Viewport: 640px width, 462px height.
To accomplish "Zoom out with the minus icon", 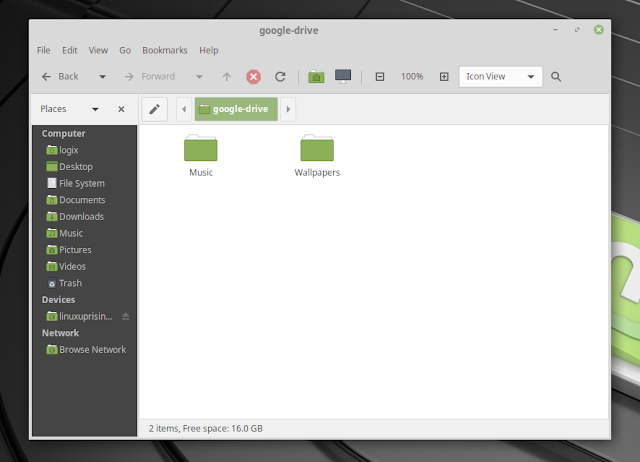I will (380, 77).
